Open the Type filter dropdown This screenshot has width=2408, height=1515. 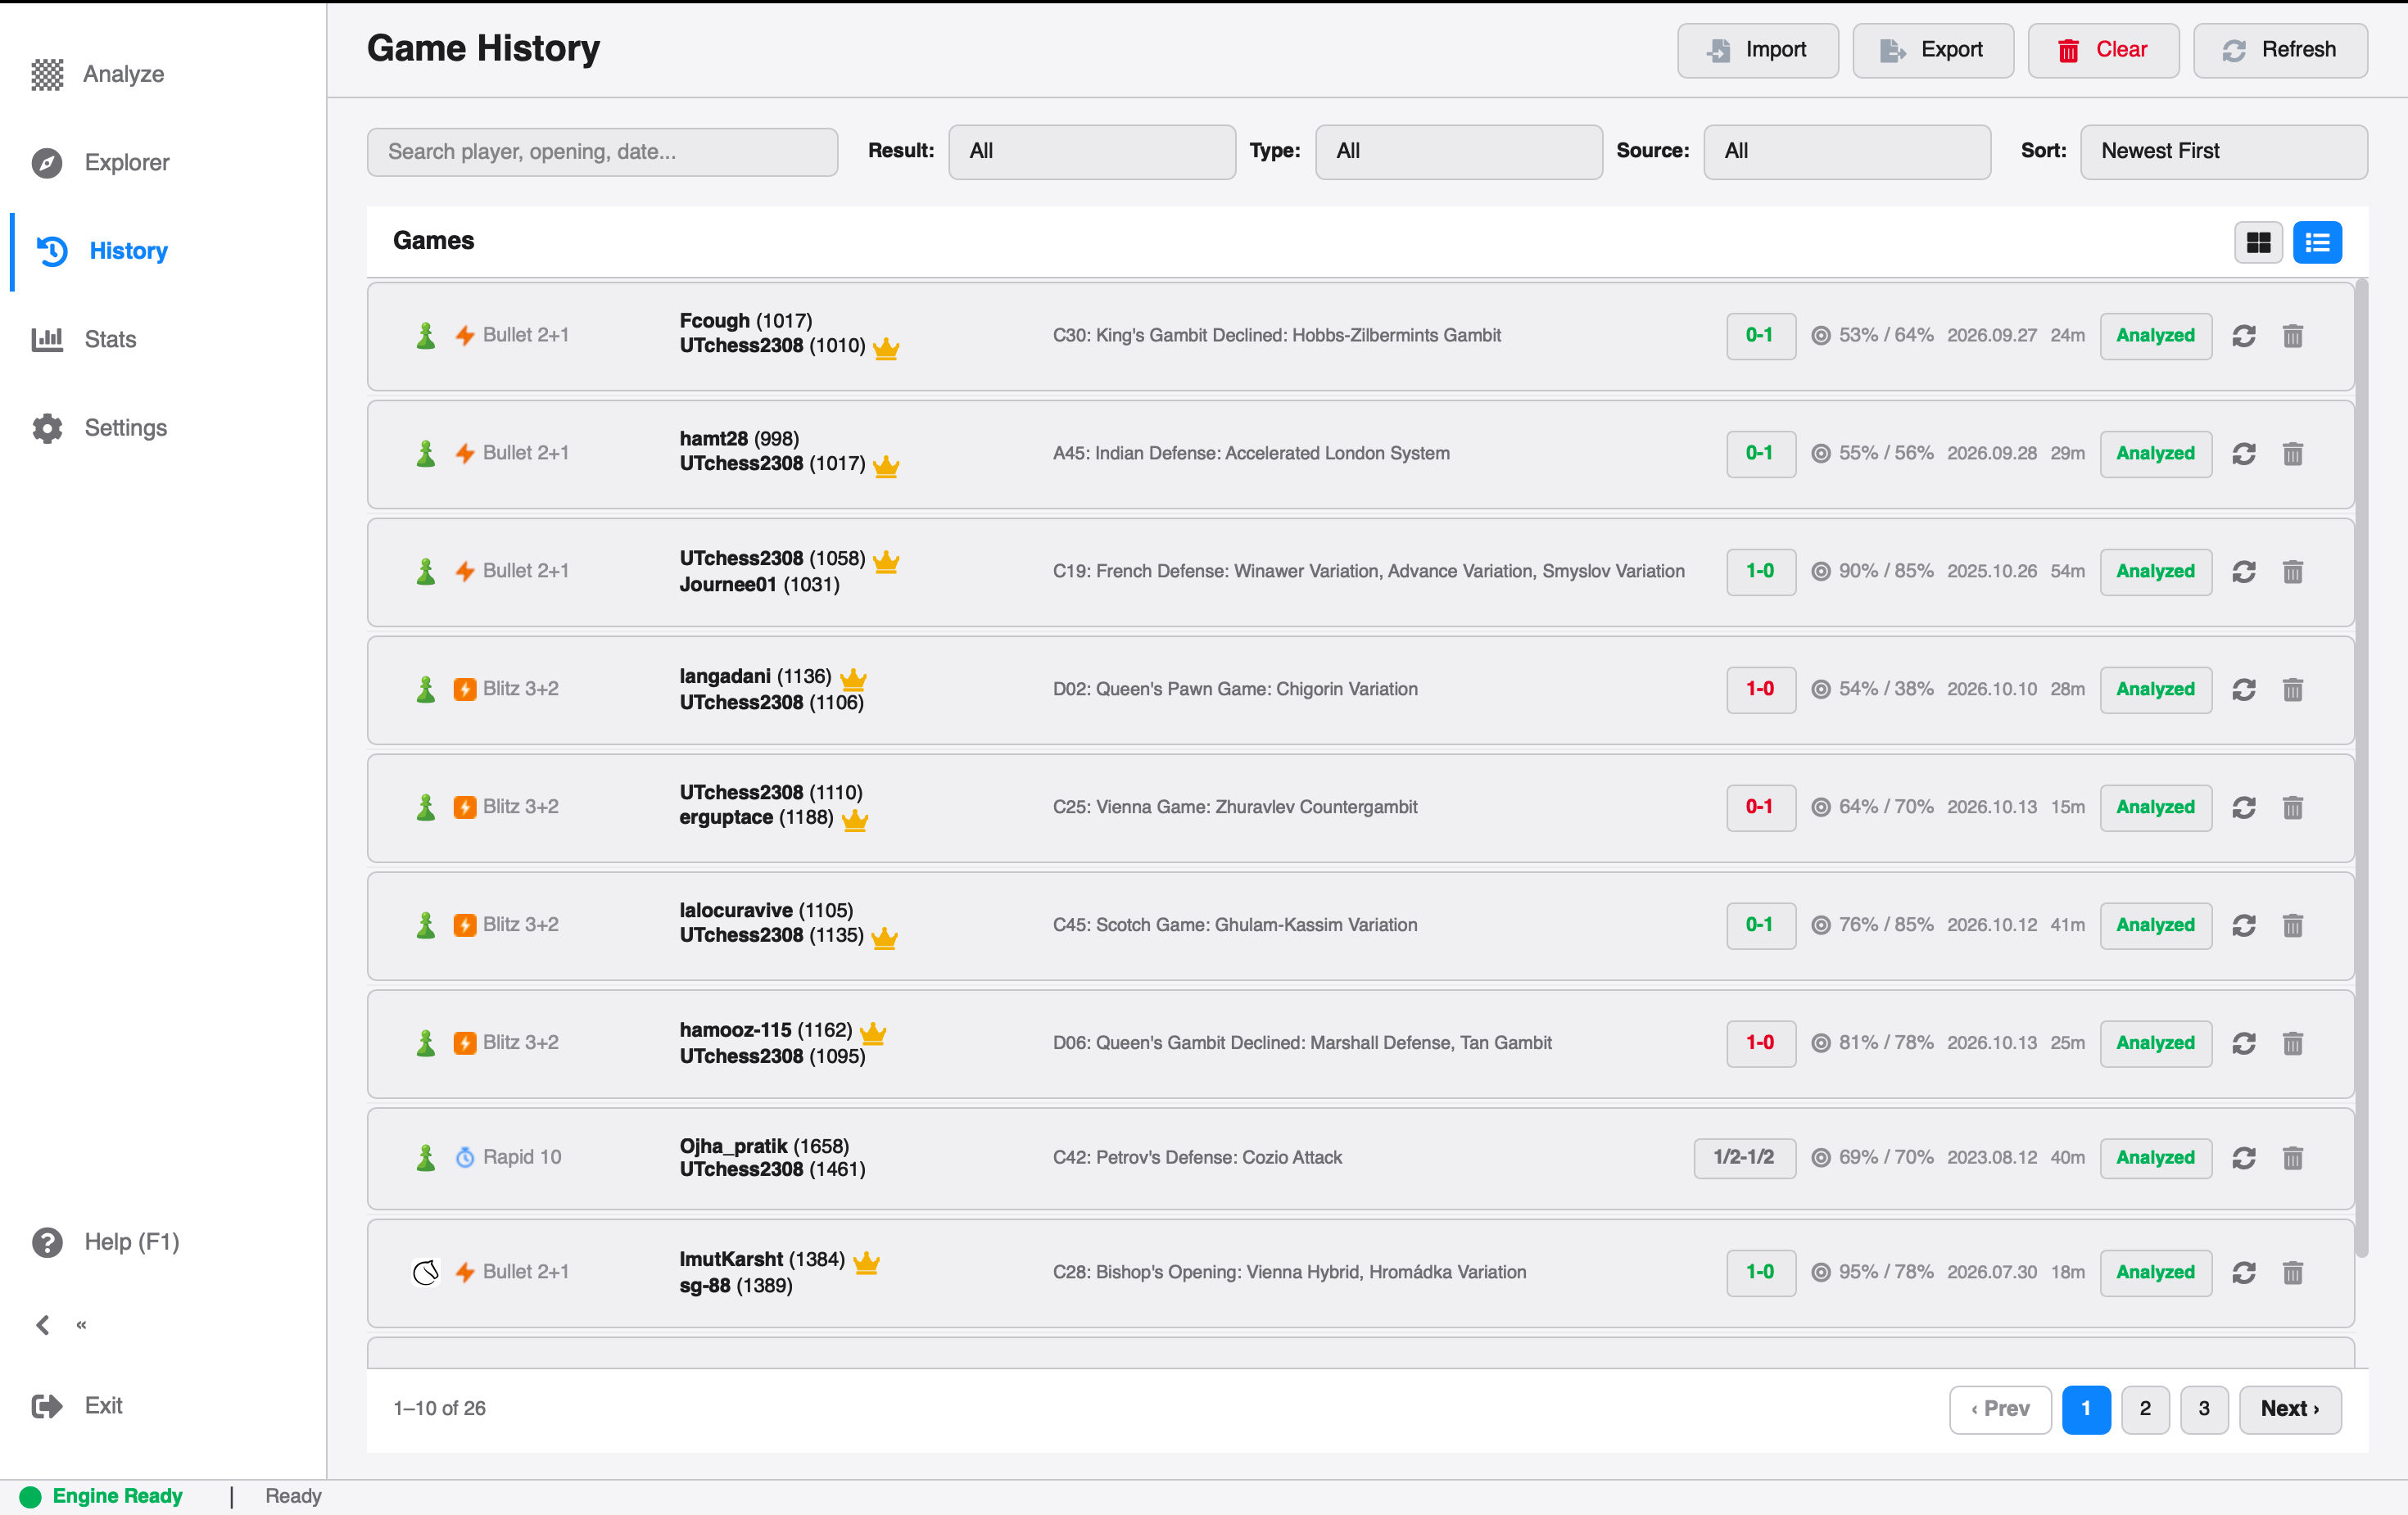pos(1459,152)
